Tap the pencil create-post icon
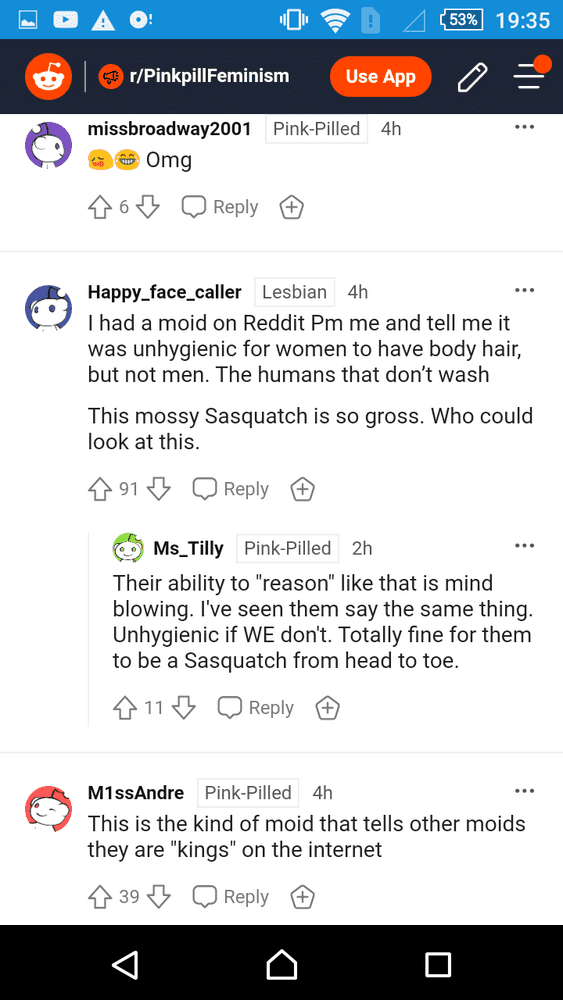 point(473,77)
